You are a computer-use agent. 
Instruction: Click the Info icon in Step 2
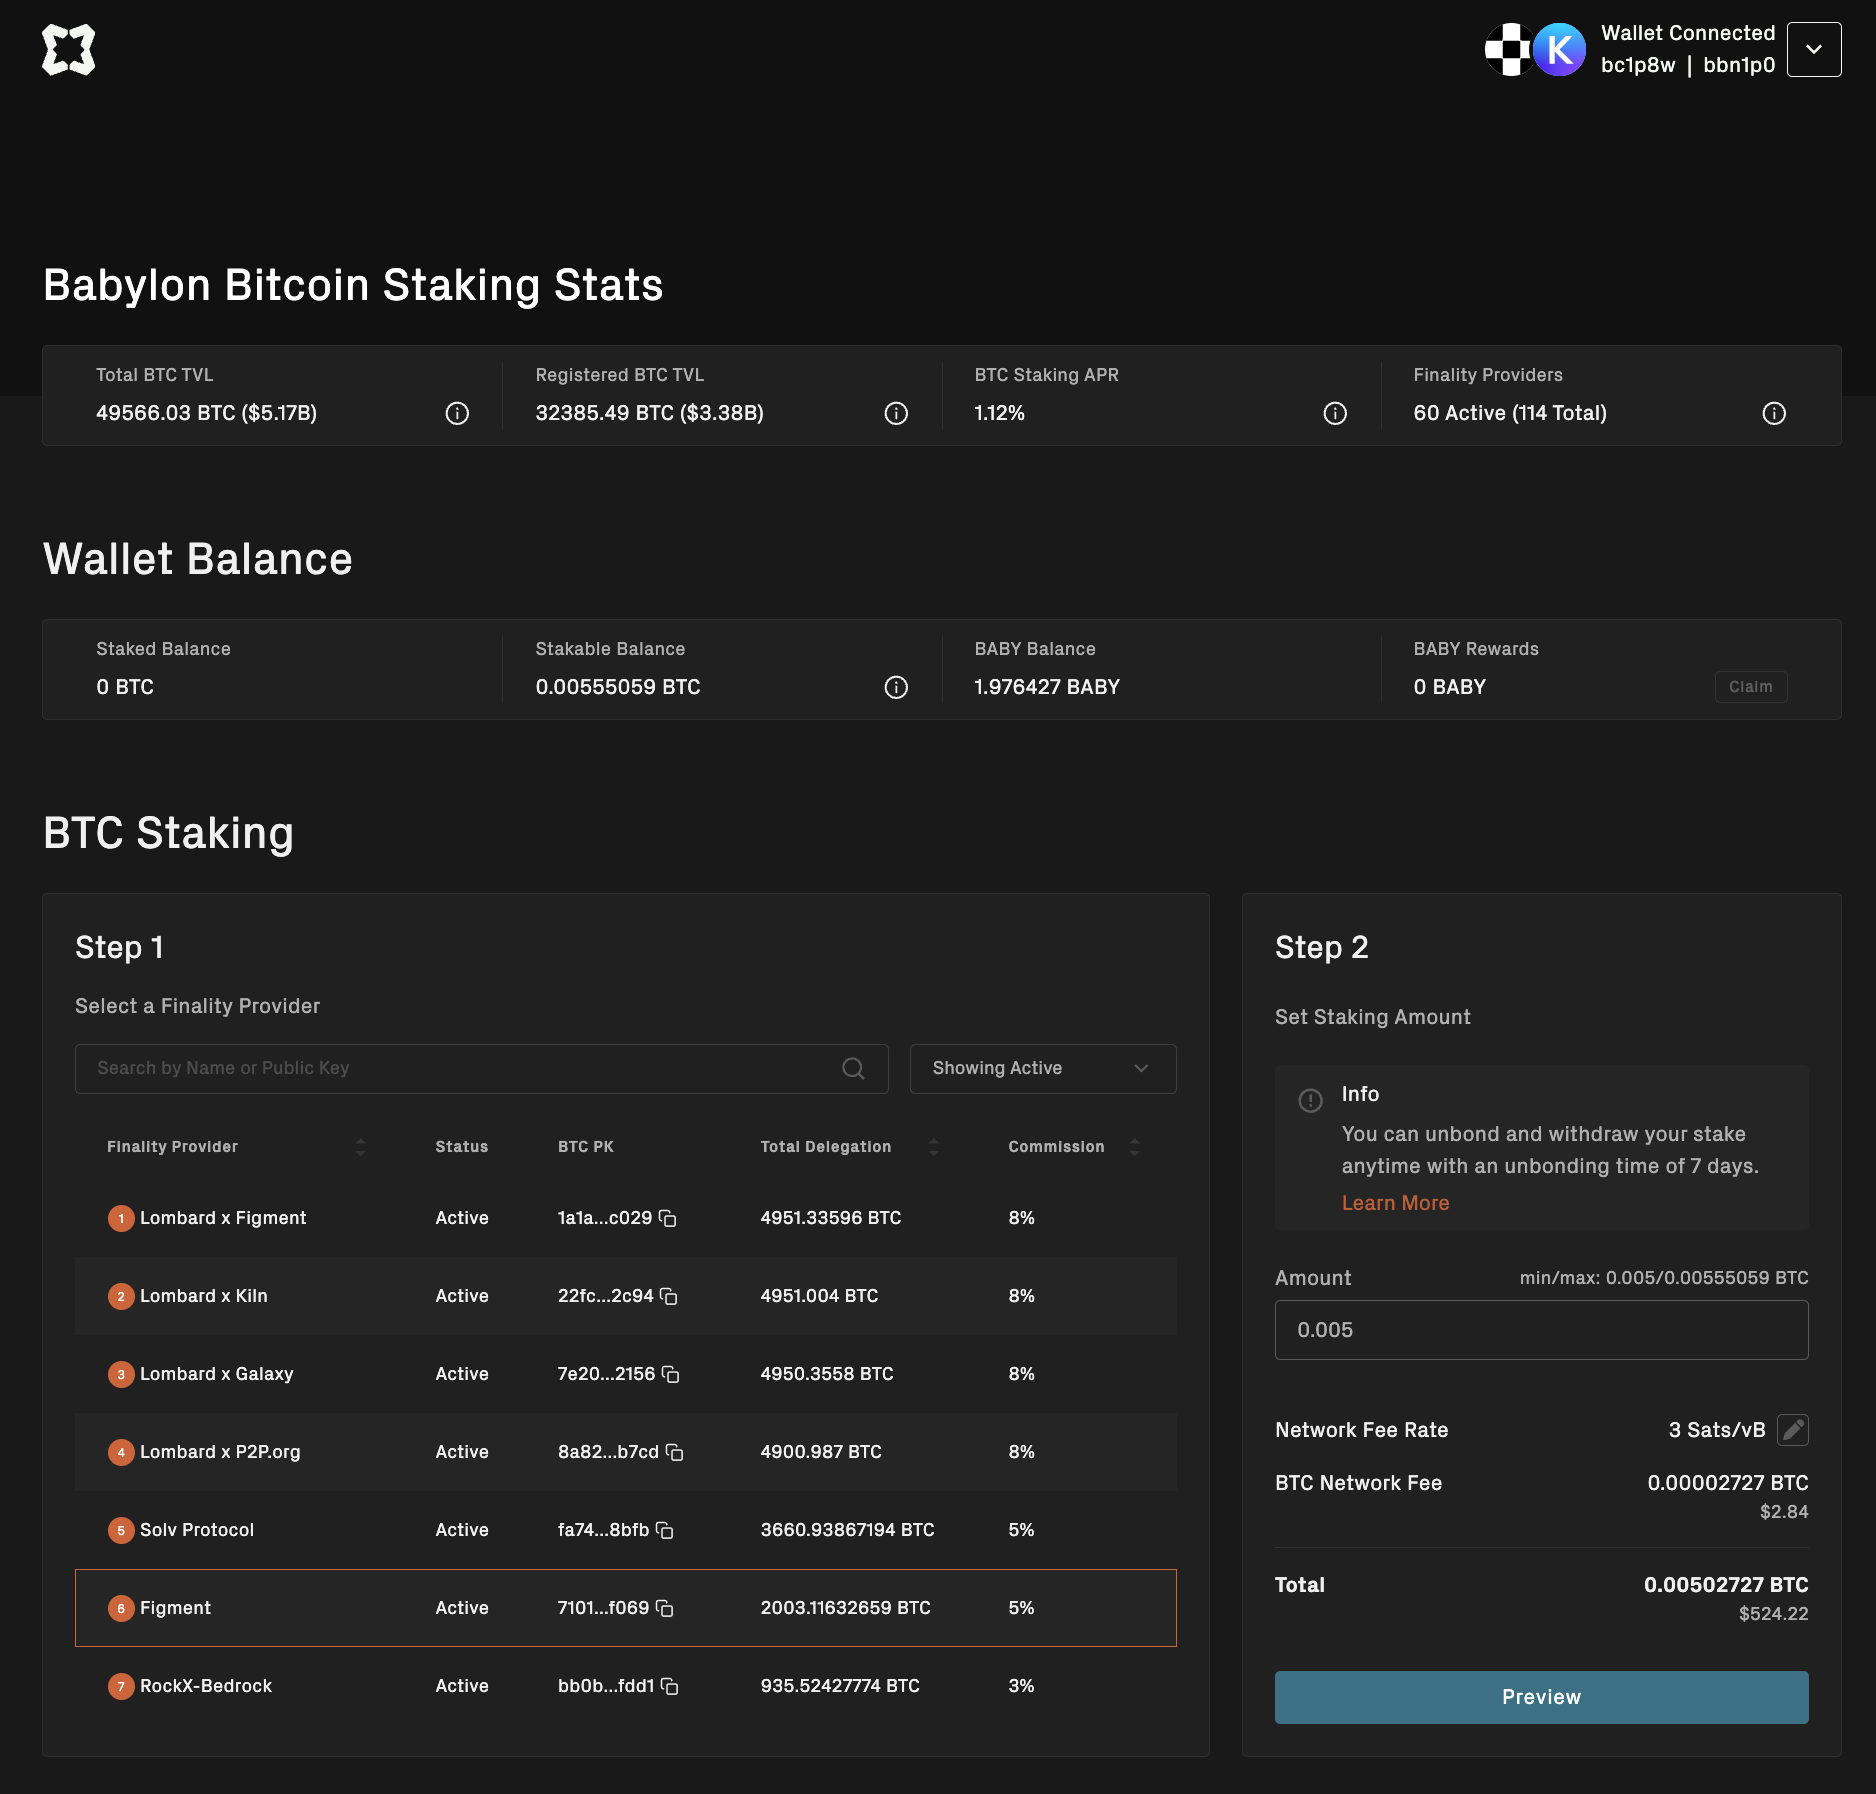click(1310, 1100)
